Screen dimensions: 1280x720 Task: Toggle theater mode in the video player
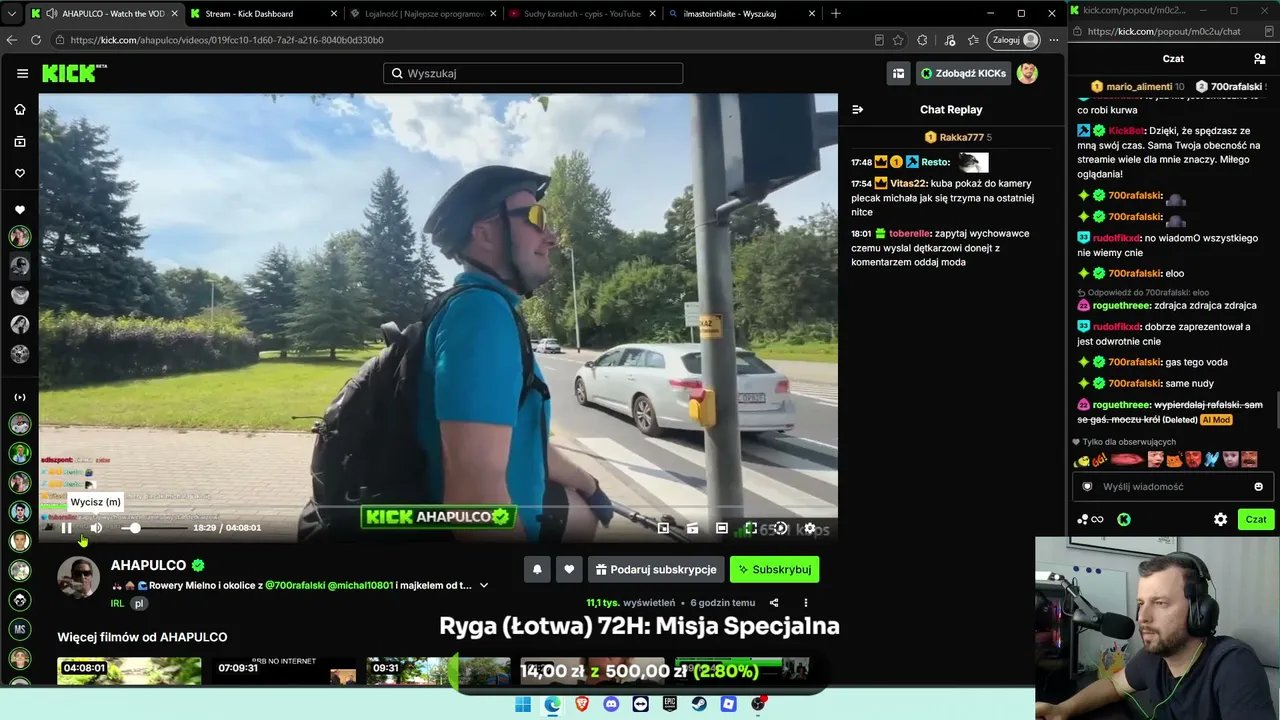[x=722, y=528]
